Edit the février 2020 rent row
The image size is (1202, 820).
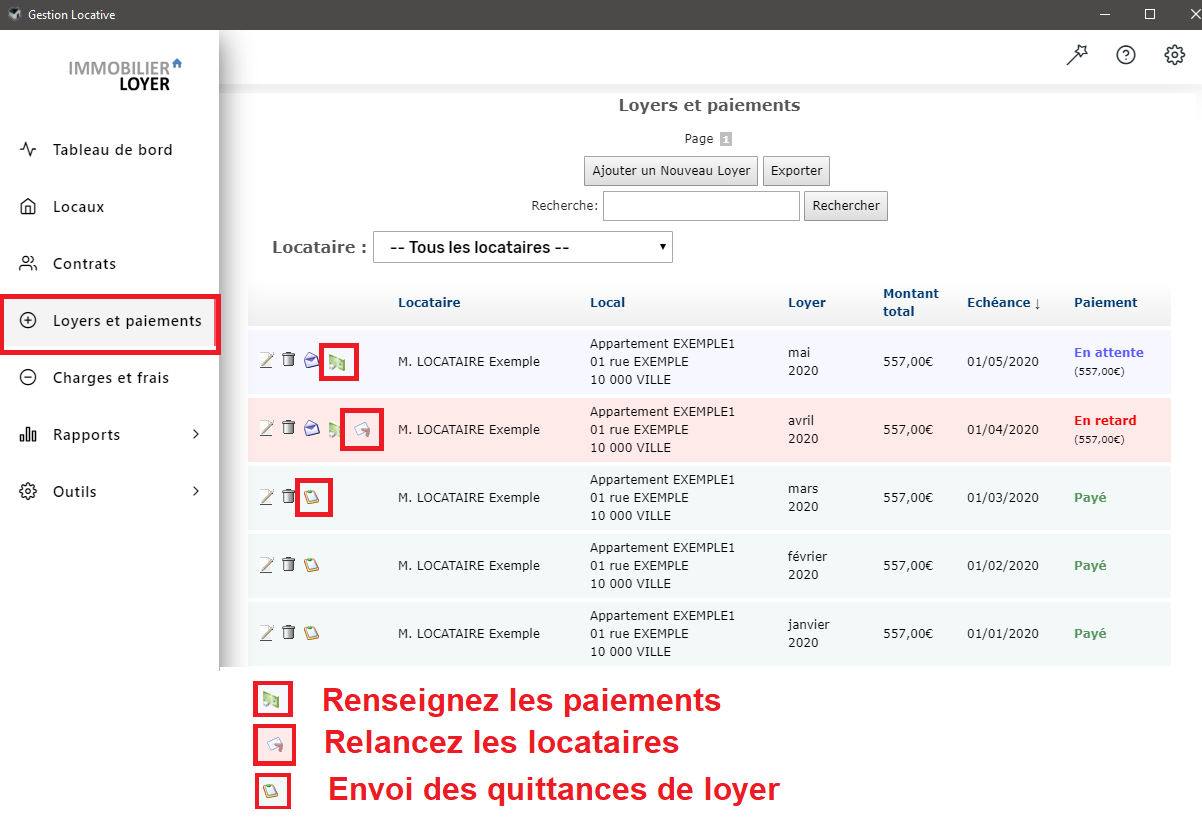point(266,564)
